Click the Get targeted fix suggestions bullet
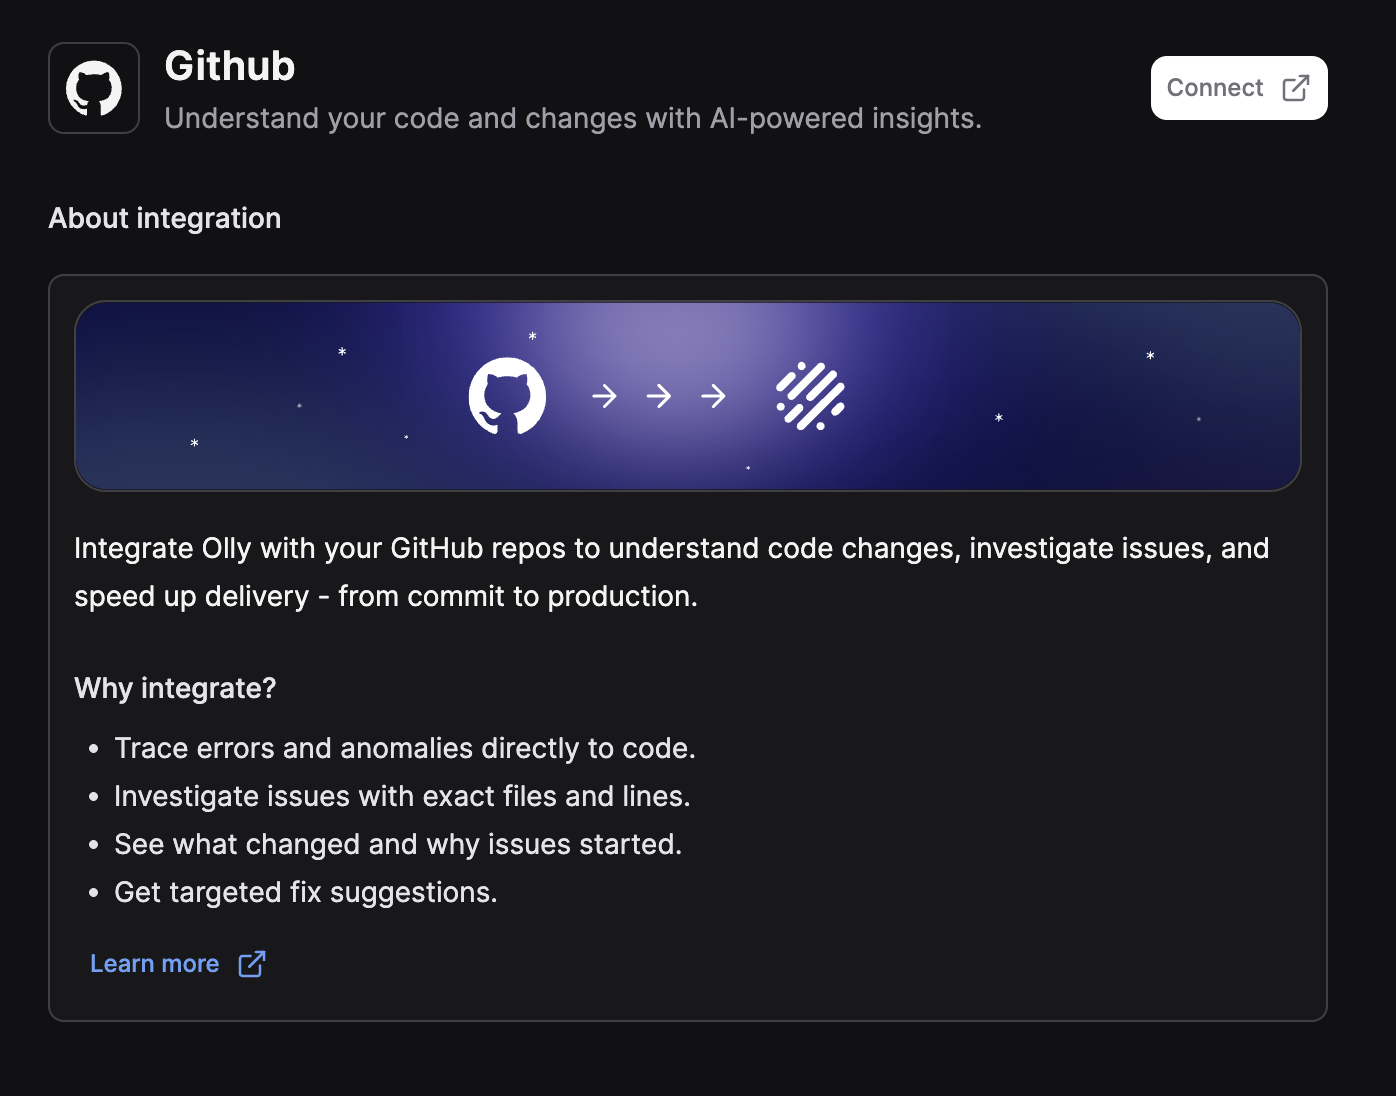Image resolution: width=1396 pixels, height=1096 pixels. pyautogui.click(x=305, y=892)
